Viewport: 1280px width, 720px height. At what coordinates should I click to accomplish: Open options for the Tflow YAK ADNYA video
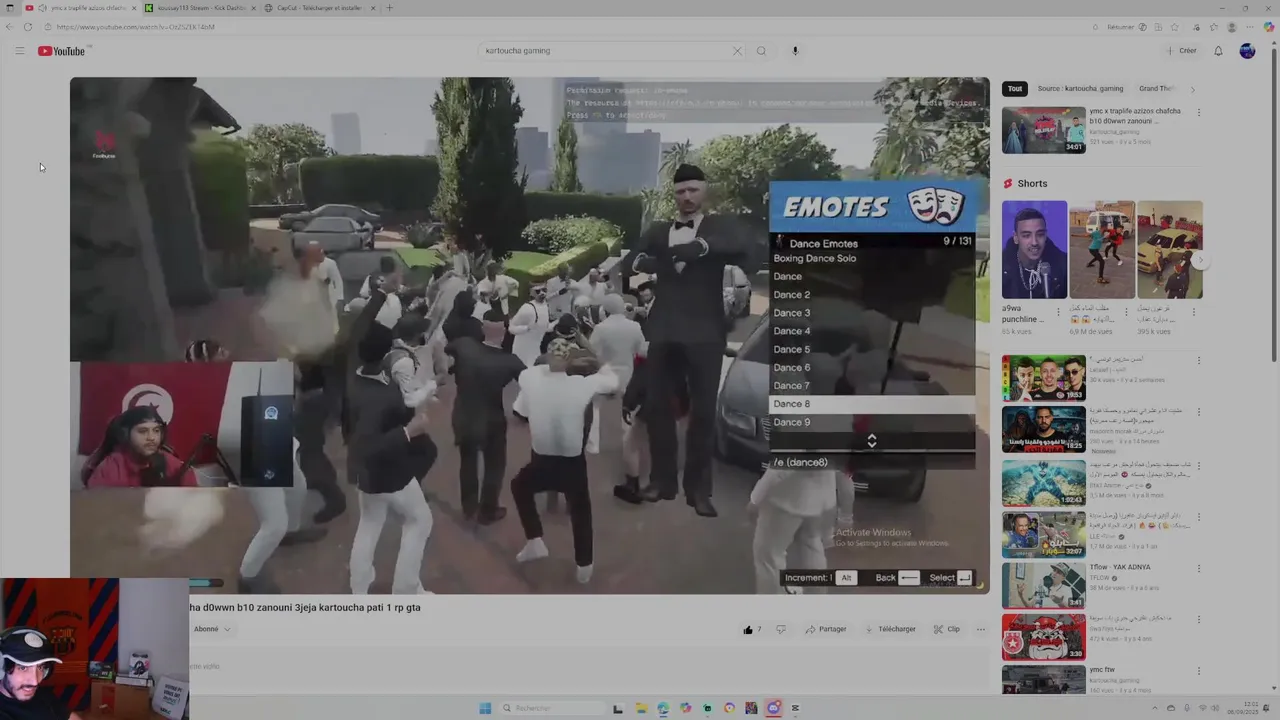[x=1198, y=570]
